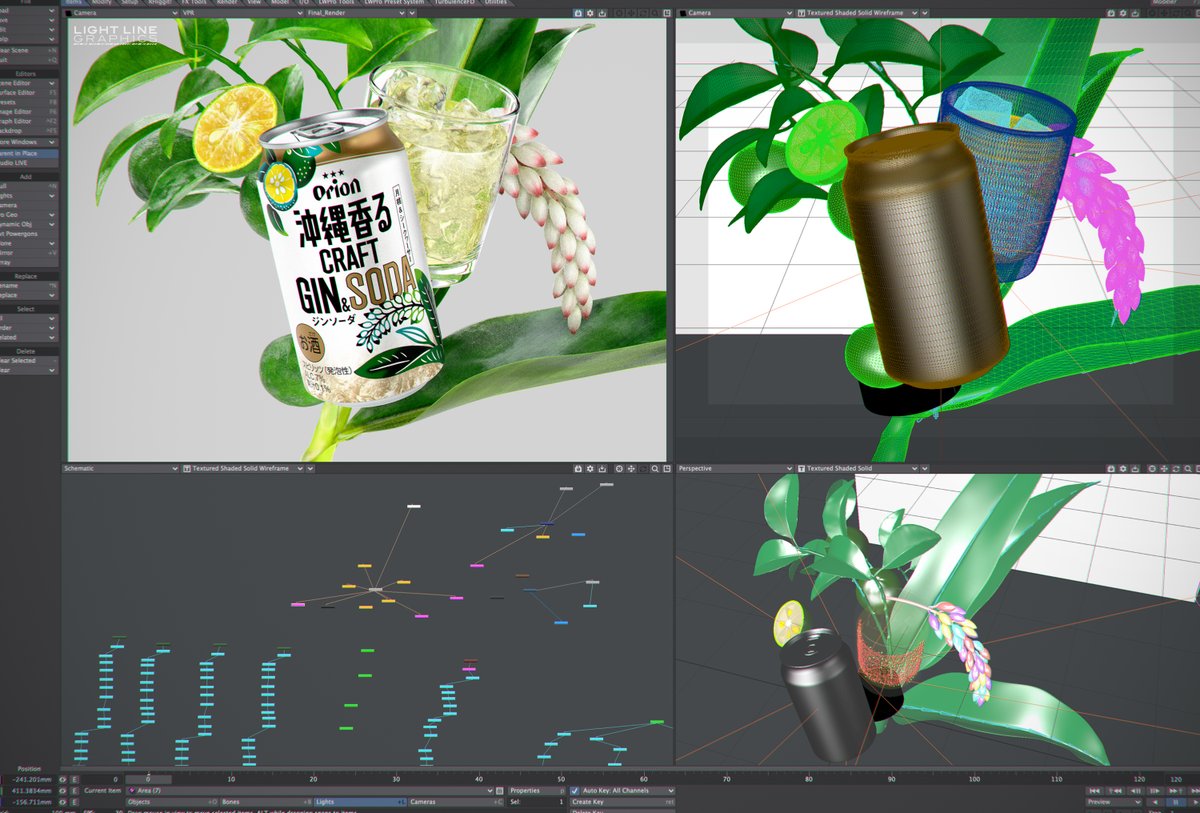
Task: Select rotate icon in Perspective viewport header
Action: click(x=1175, y=468)
